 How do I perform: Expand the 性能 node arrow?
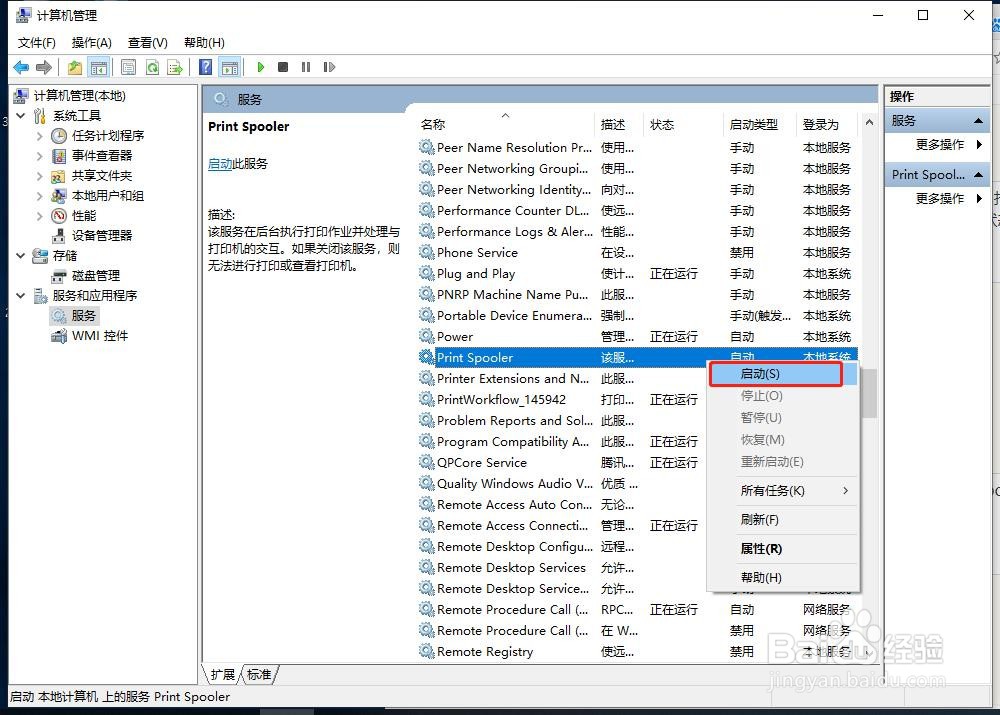pos(40,216)
